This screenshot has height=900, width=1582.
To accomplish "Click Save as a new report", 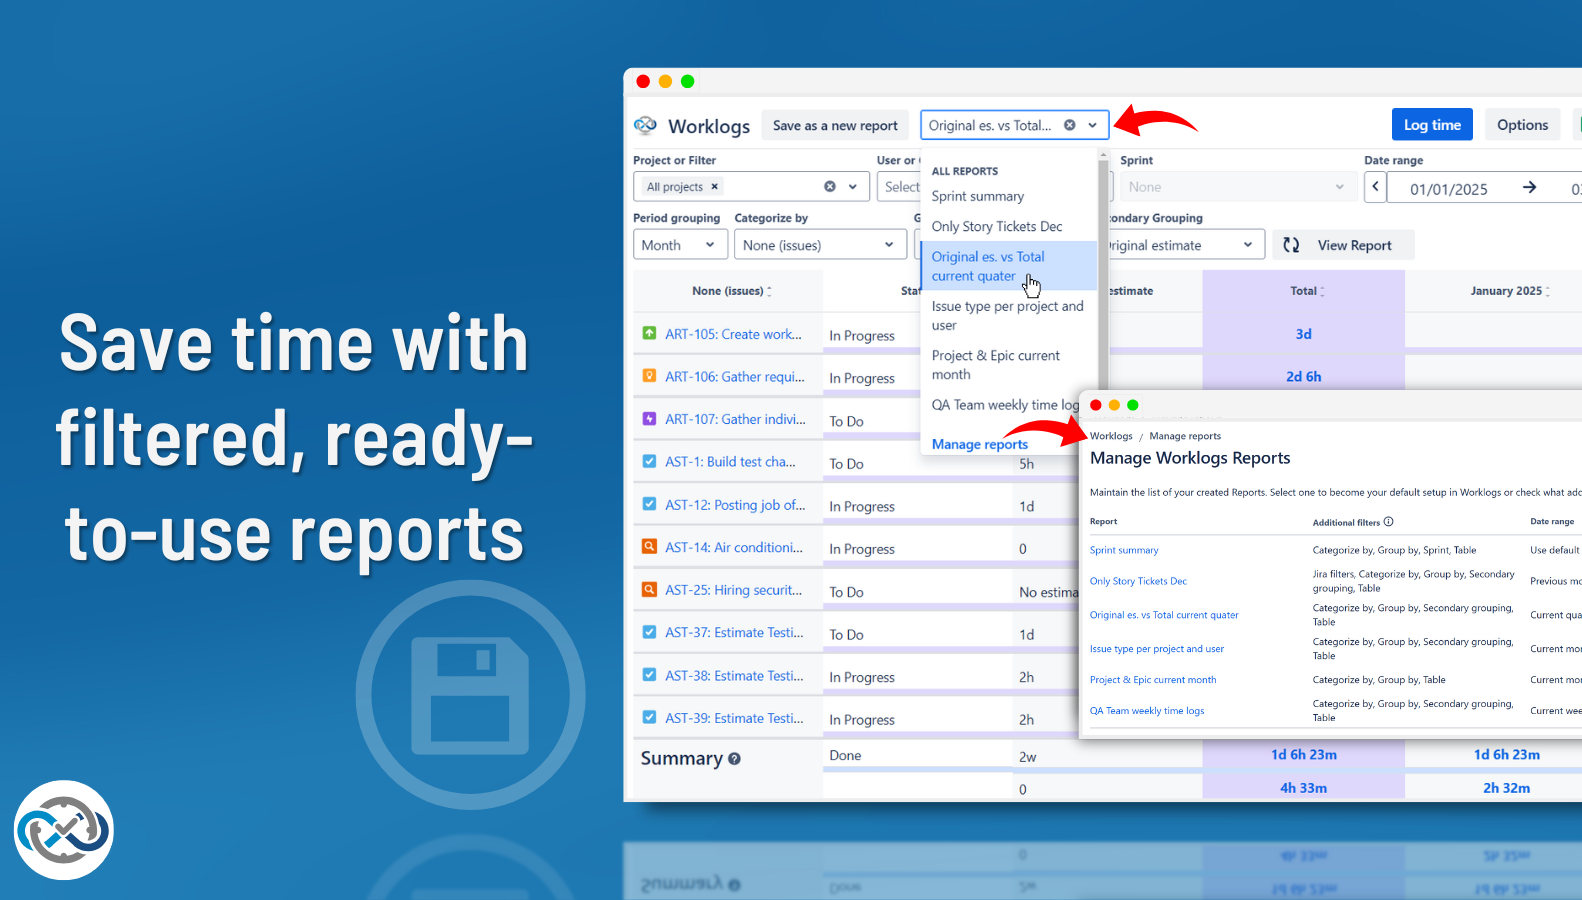I will (x=835, y=125).
